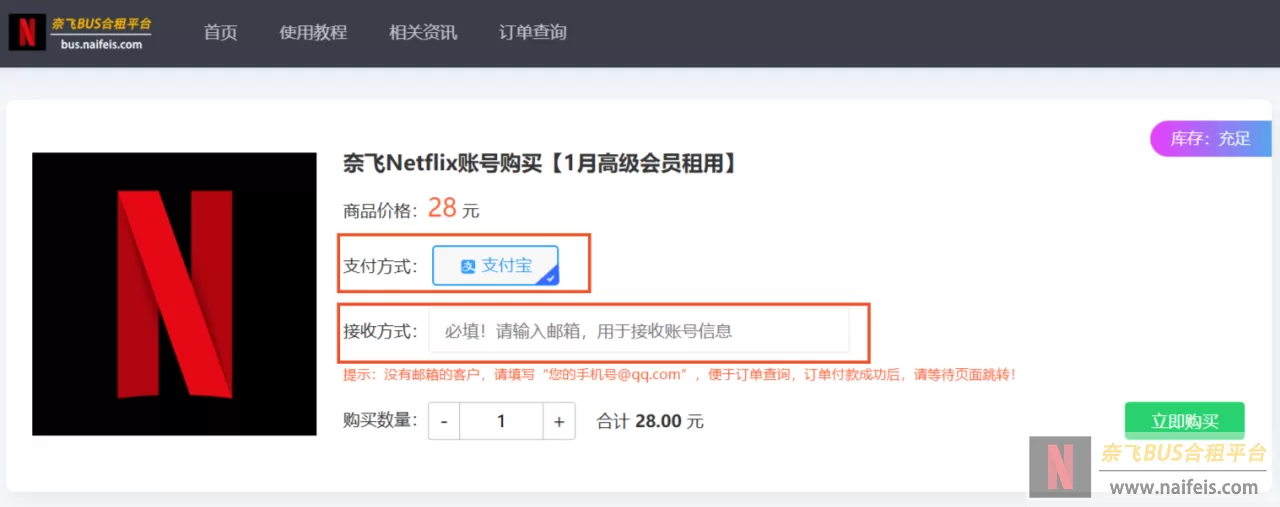The height and width of the screenshot is (507, 1280).
Task: Open the 相关资讯 menu item
Action: tap(423, 32)
